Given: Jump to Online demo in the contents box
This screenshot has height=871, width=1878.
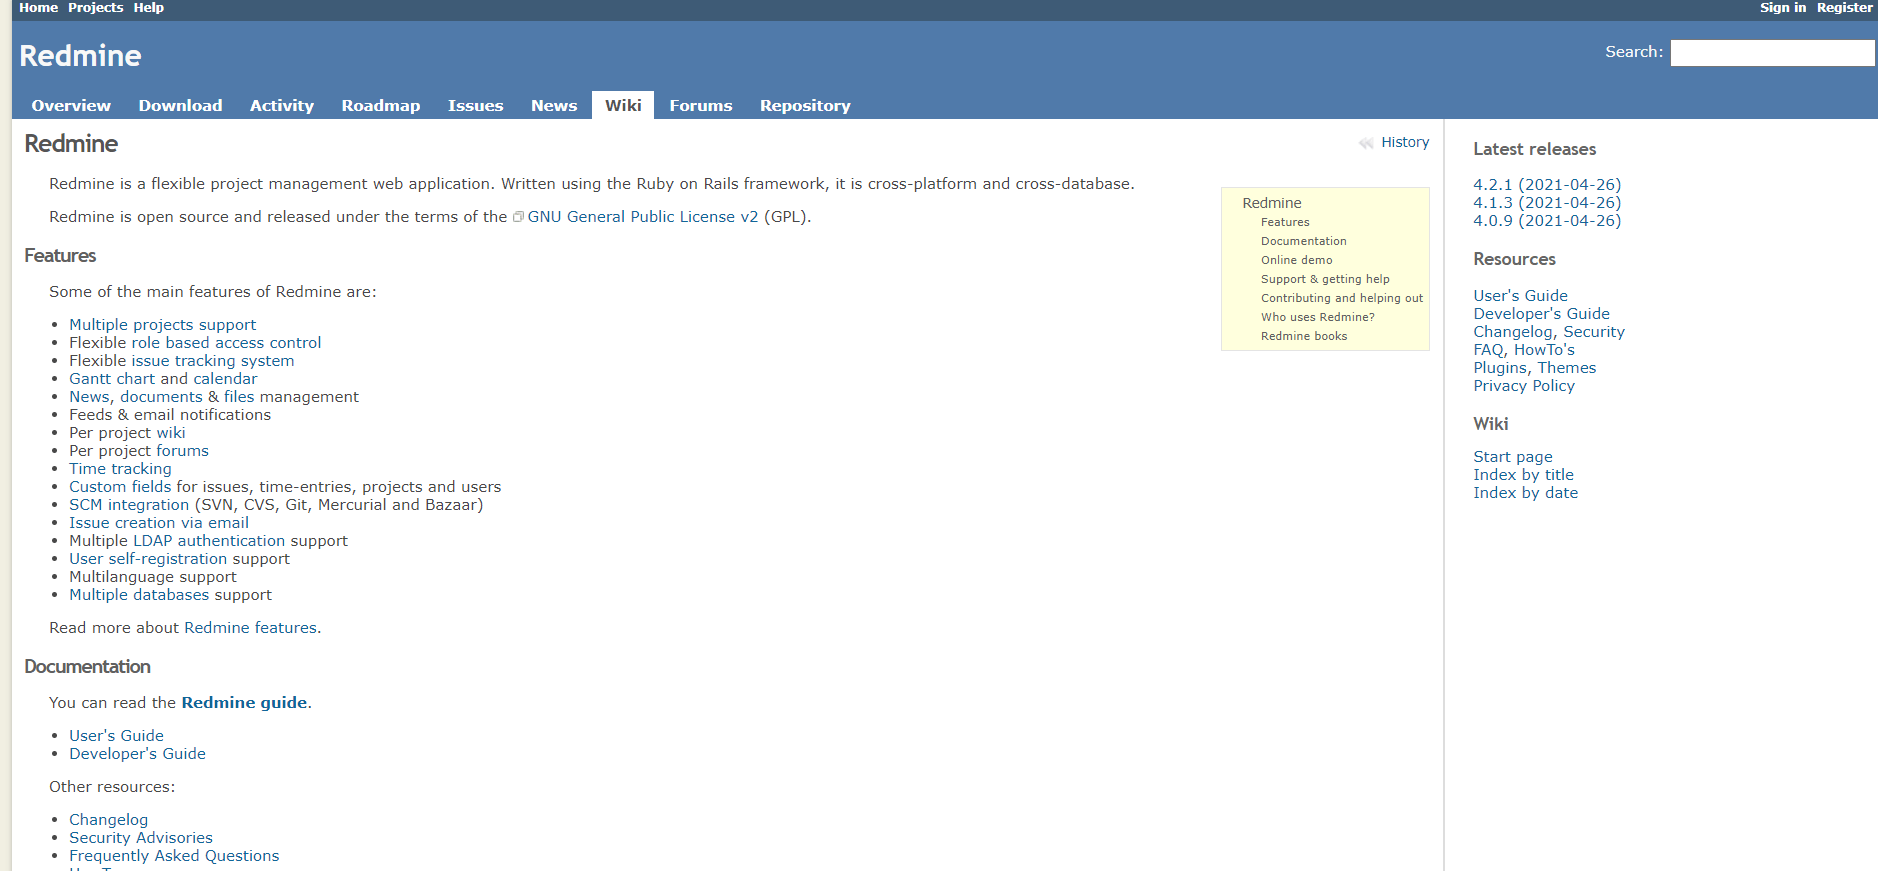Looking at the screenshot, I should pyautogui.click(x=1297, y=260).
